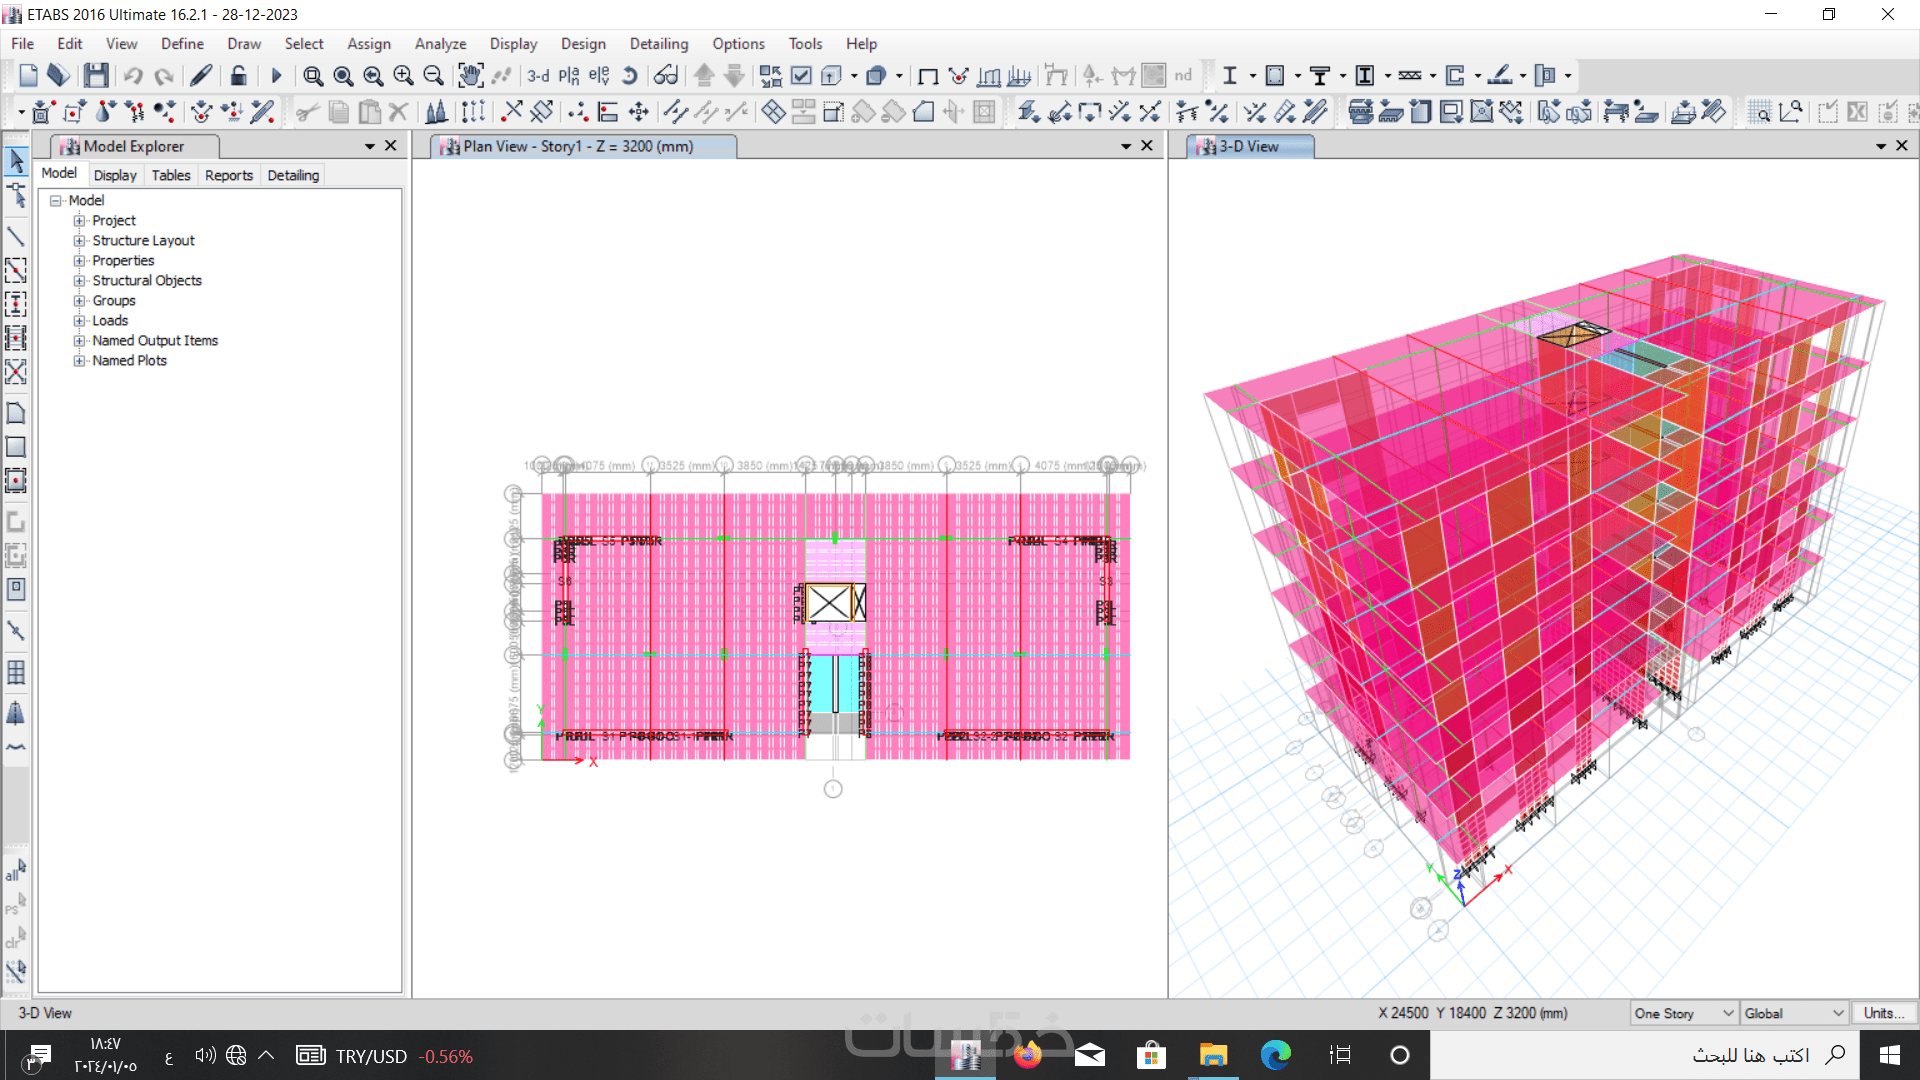Switch to 3-d view button

[x=538, y=75]
